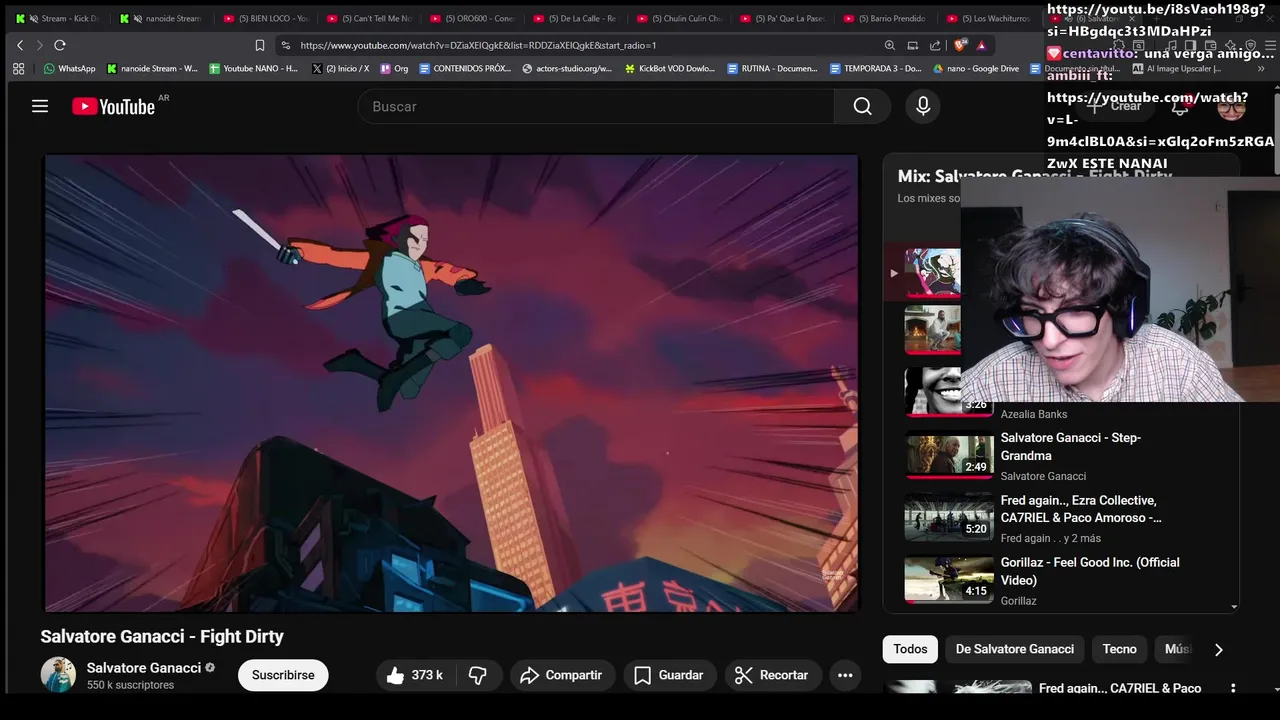Like the video with 373 k

[415, 675]
